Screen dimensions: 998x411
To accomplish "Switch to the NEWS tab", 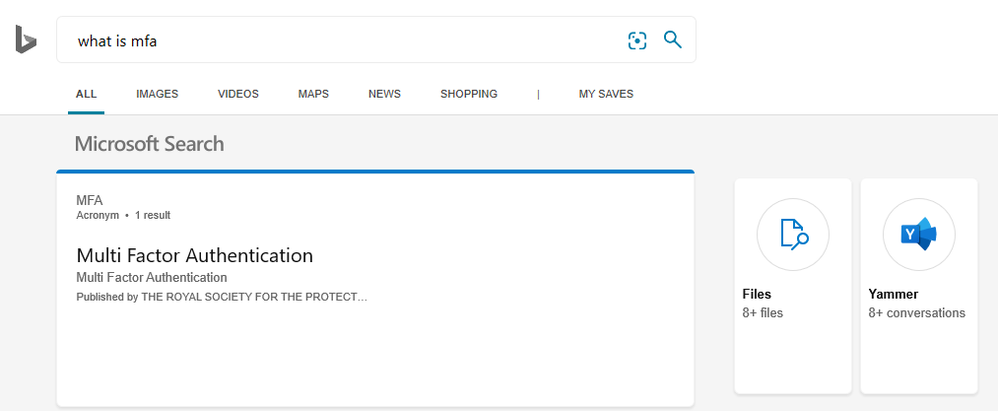I will [x=384, y=94].
